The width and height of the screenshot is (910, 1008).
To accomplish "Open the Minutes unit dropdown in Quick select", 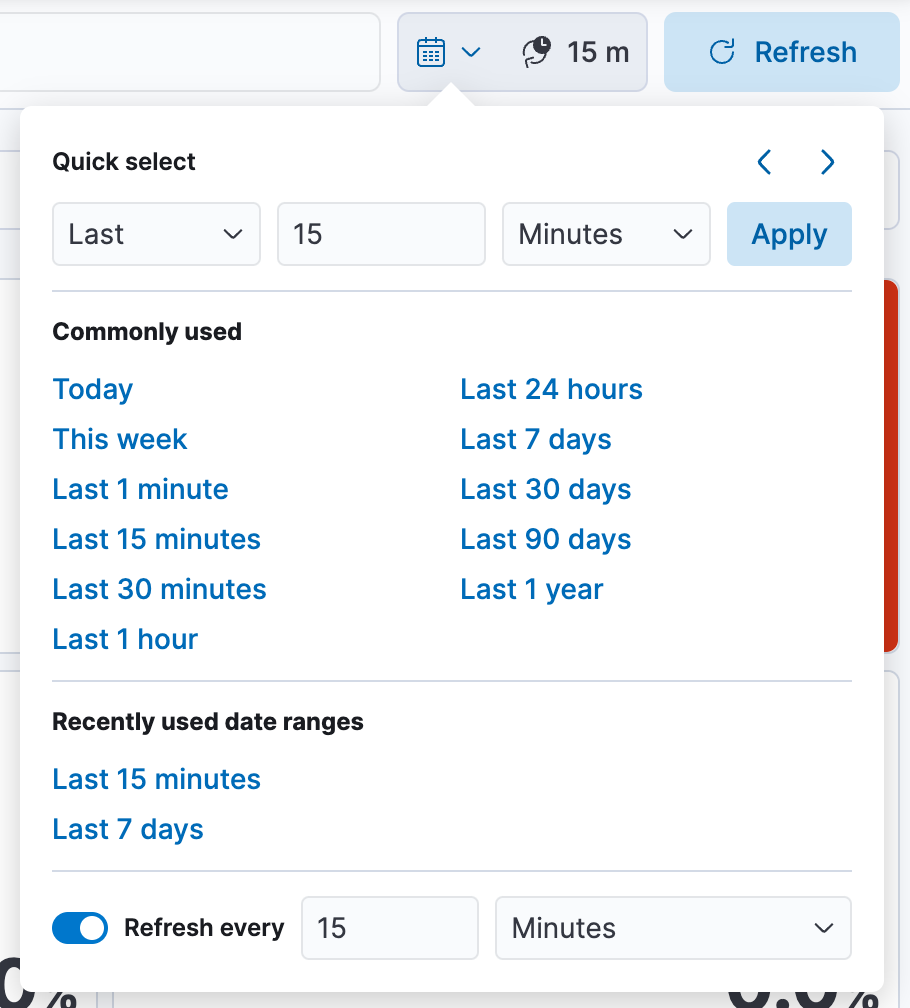I will click(606, 234).
